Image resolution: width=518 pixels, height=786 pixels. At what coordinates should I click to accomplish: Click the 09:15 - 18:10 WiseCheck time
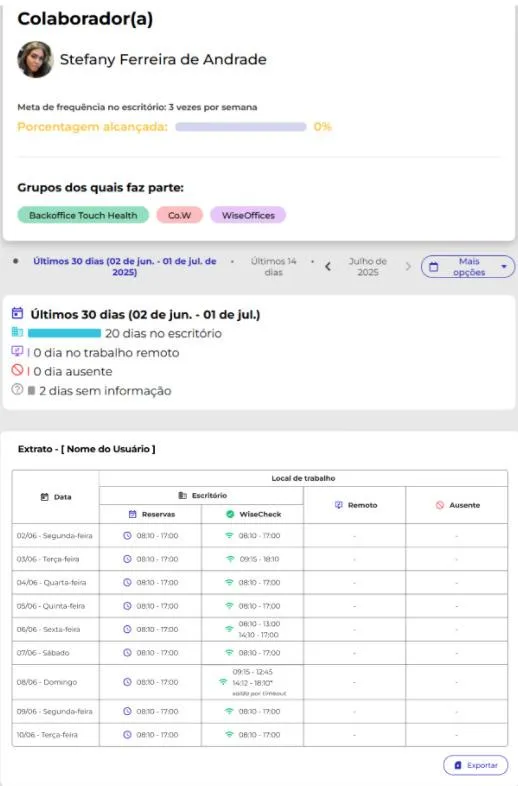259,559
